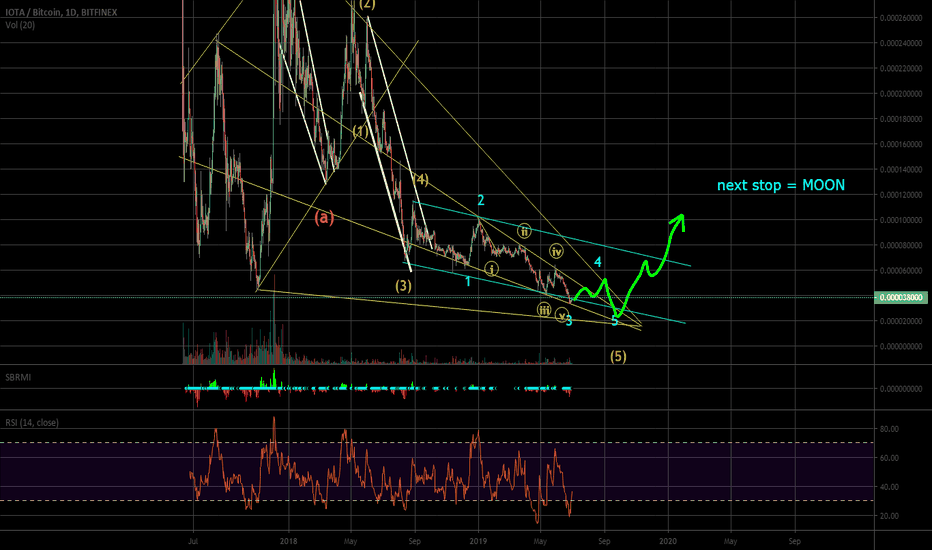Click the 2020 label on time axis
Screen dimensions: 932x550
(x=668, y=541)
